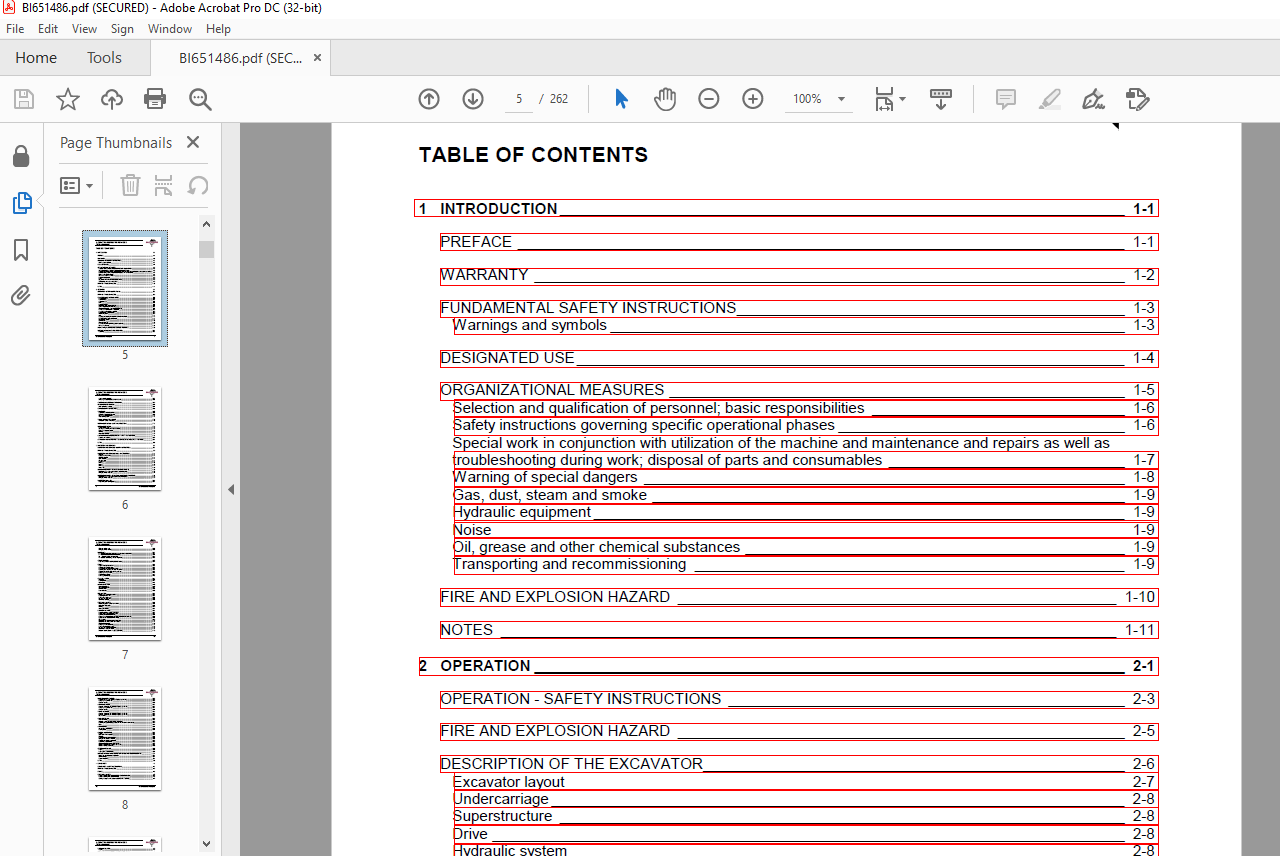Click the Warnings and symbols entry
1280x856 pixels.
(x=806, y=325)
